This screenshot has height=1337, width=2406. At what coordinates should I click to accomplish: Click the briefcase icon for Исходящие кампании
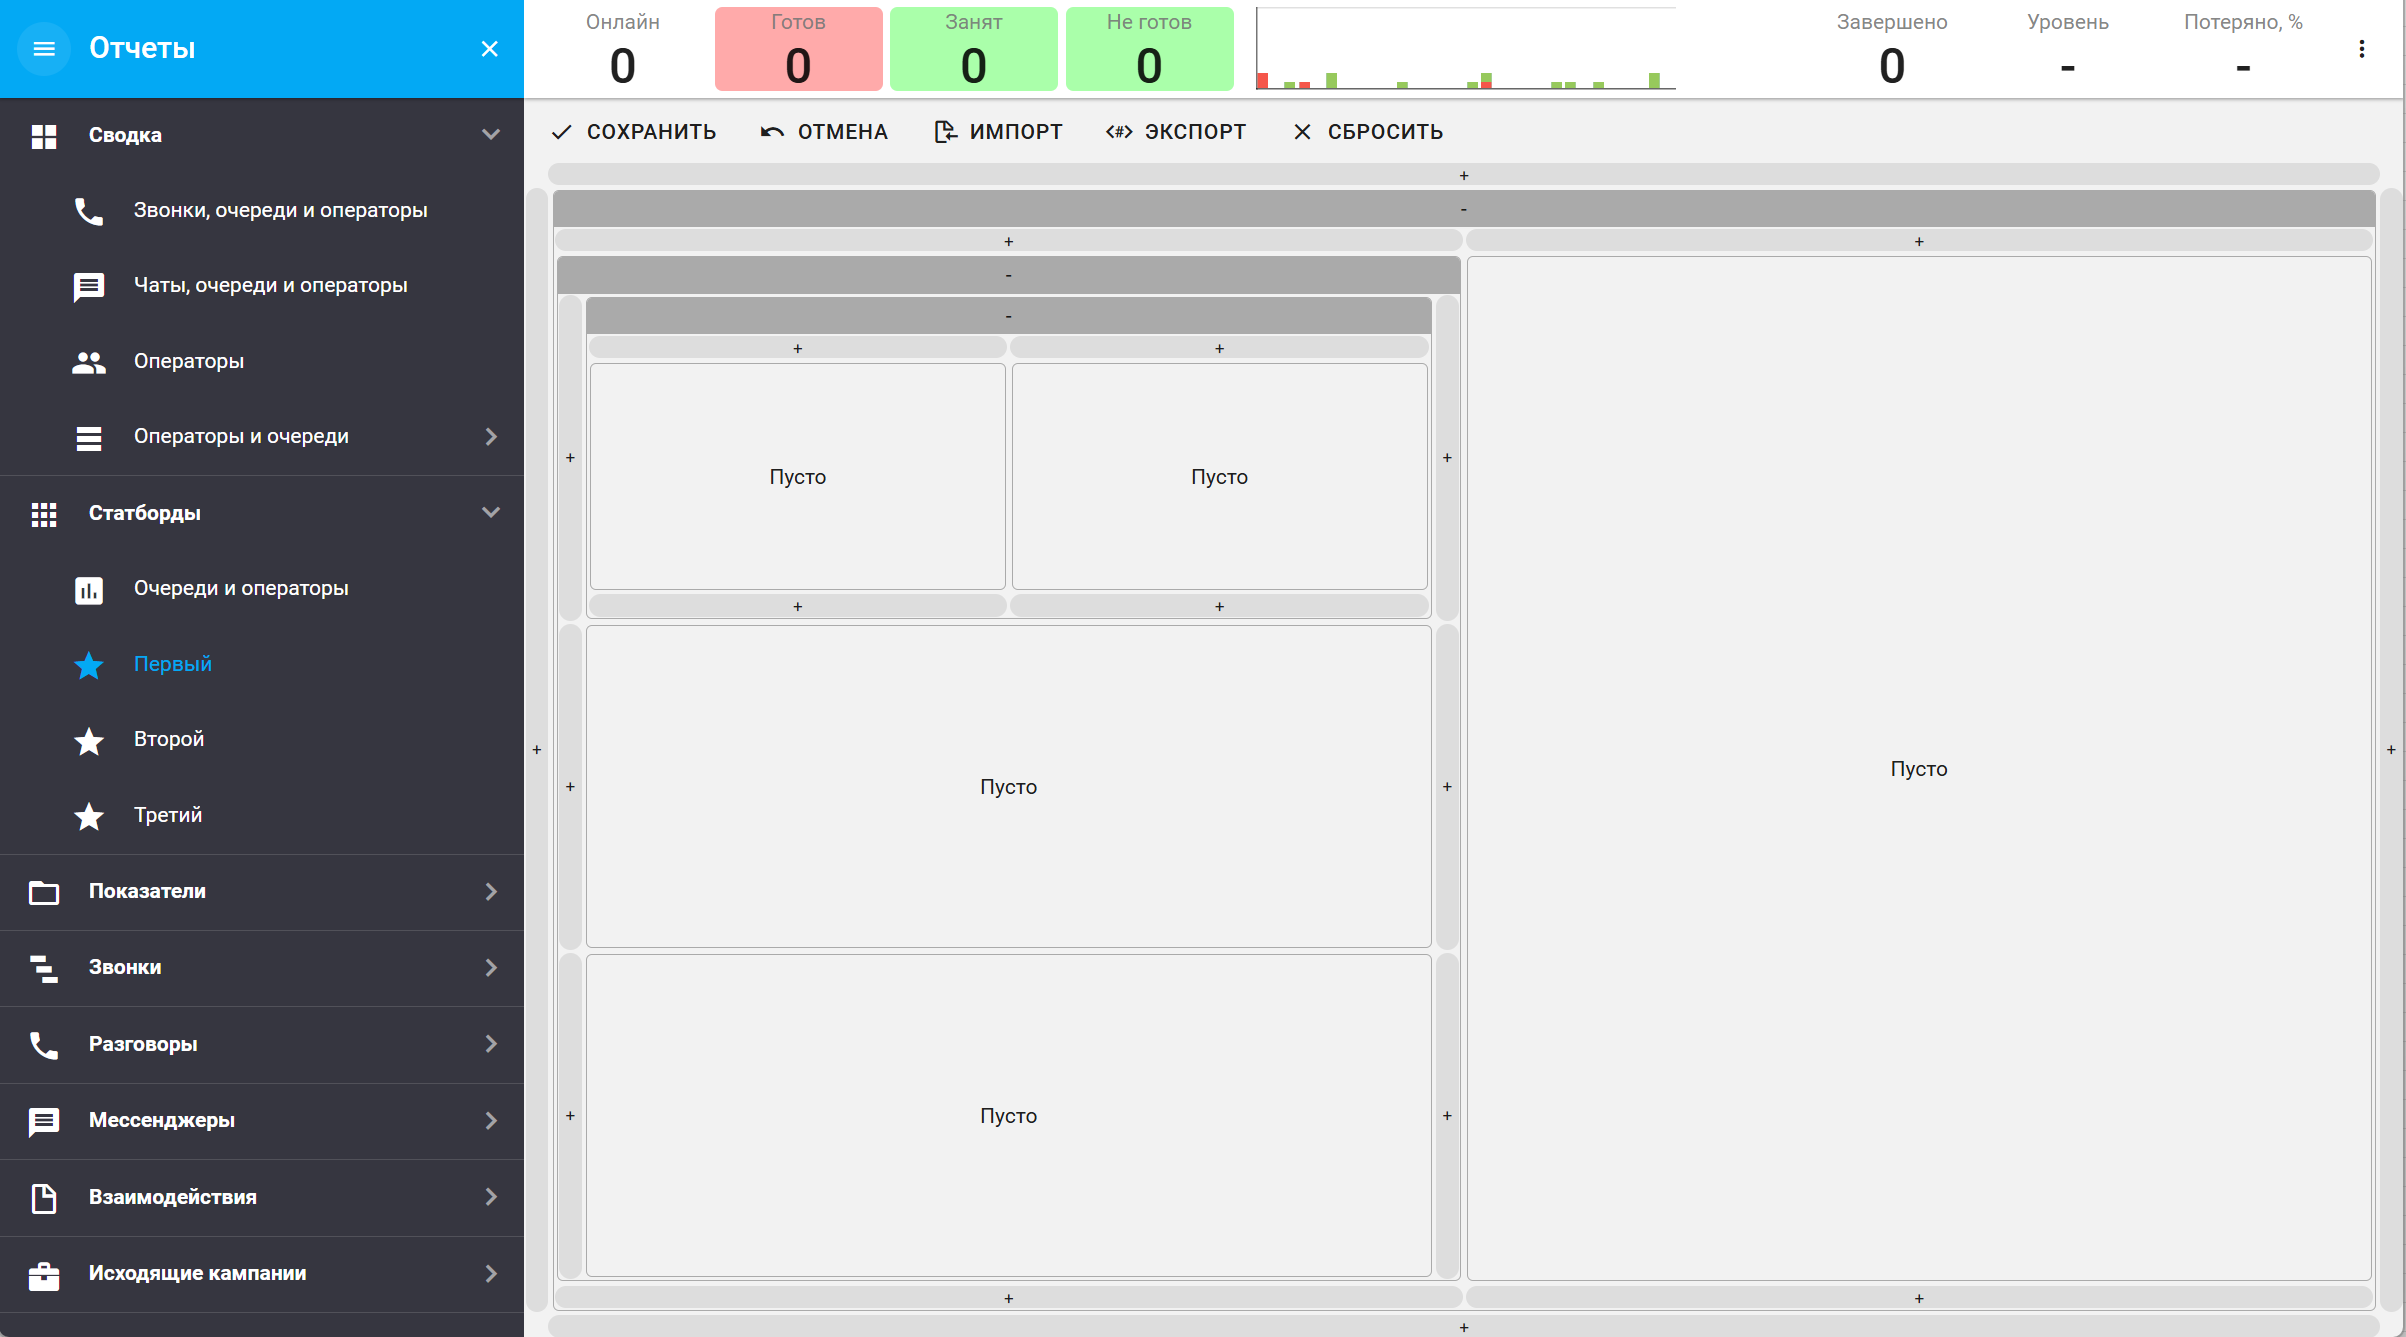pos(44,1275)
